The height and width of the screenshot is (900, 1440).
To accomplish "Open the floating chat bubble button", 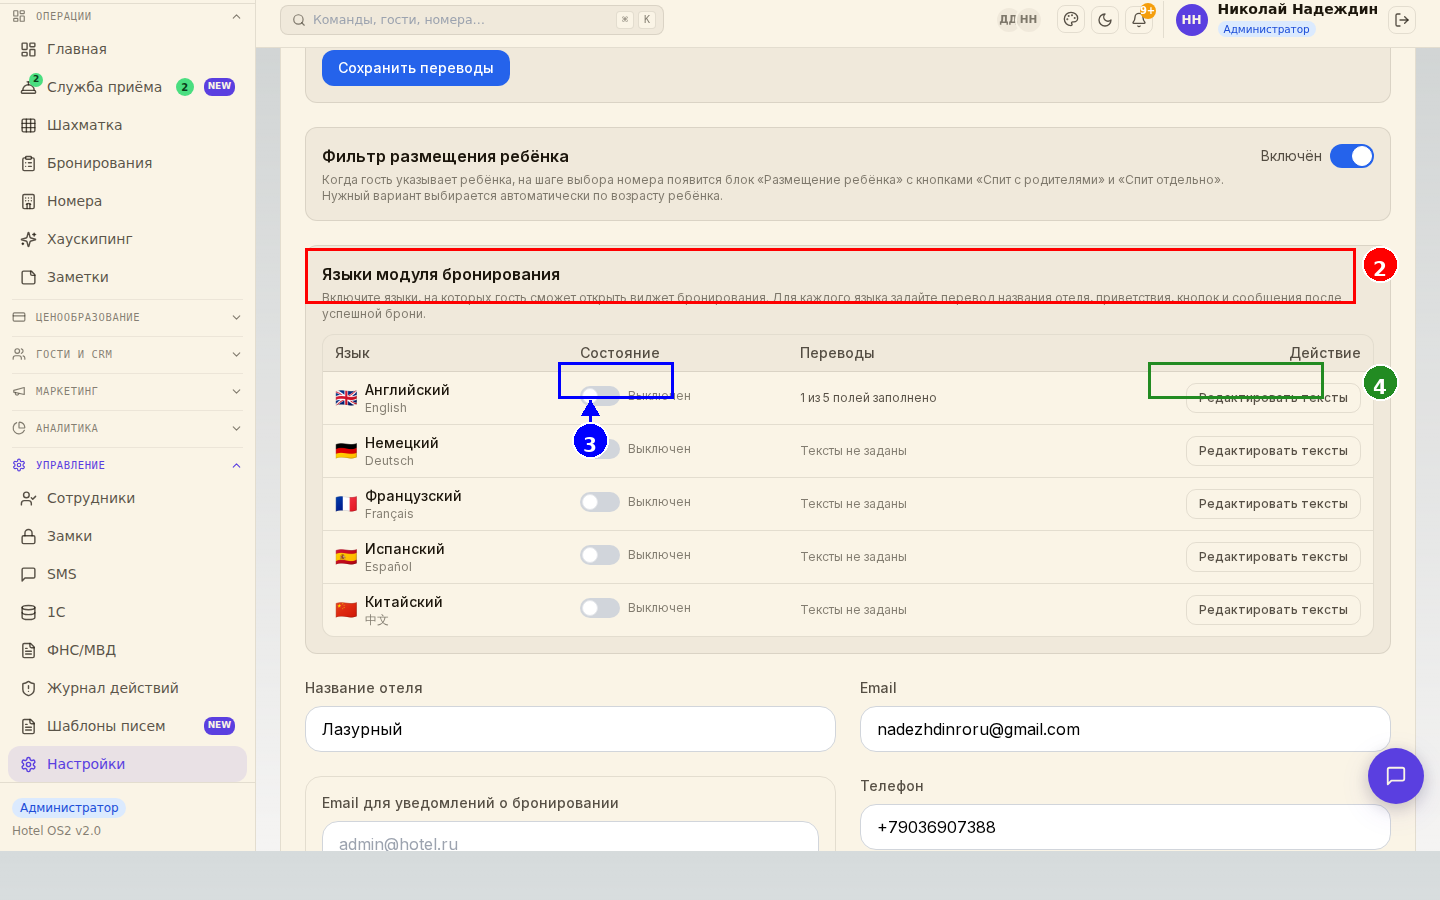I will point(1396,776).
